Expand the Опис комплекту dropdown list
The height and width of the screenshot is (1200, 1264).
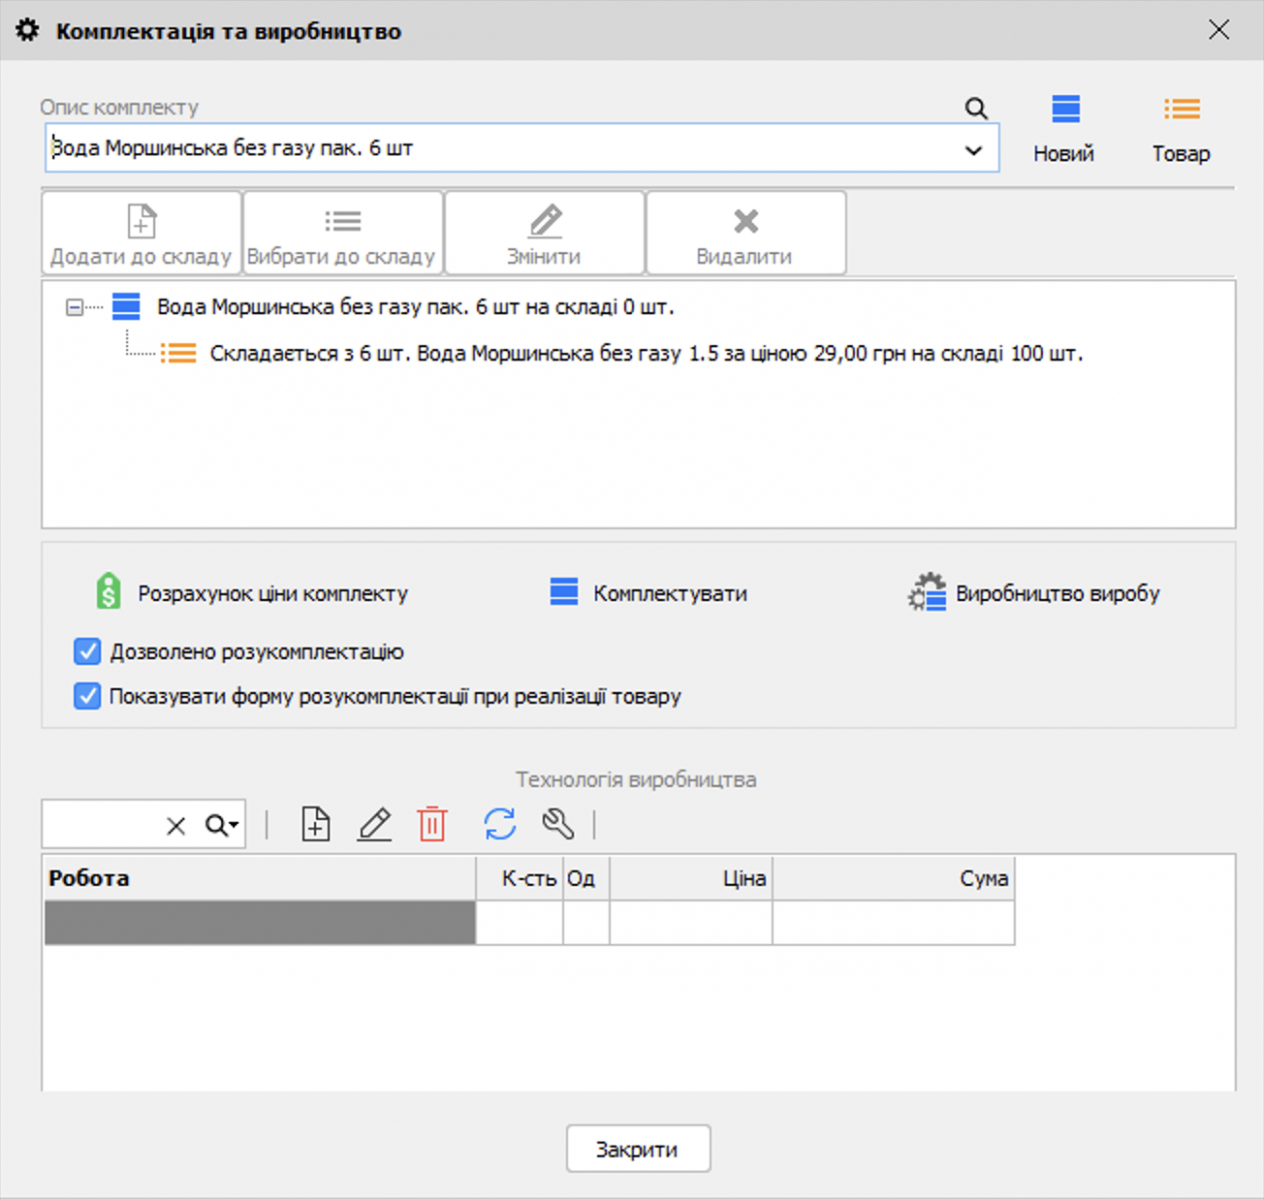click(973, 150)
